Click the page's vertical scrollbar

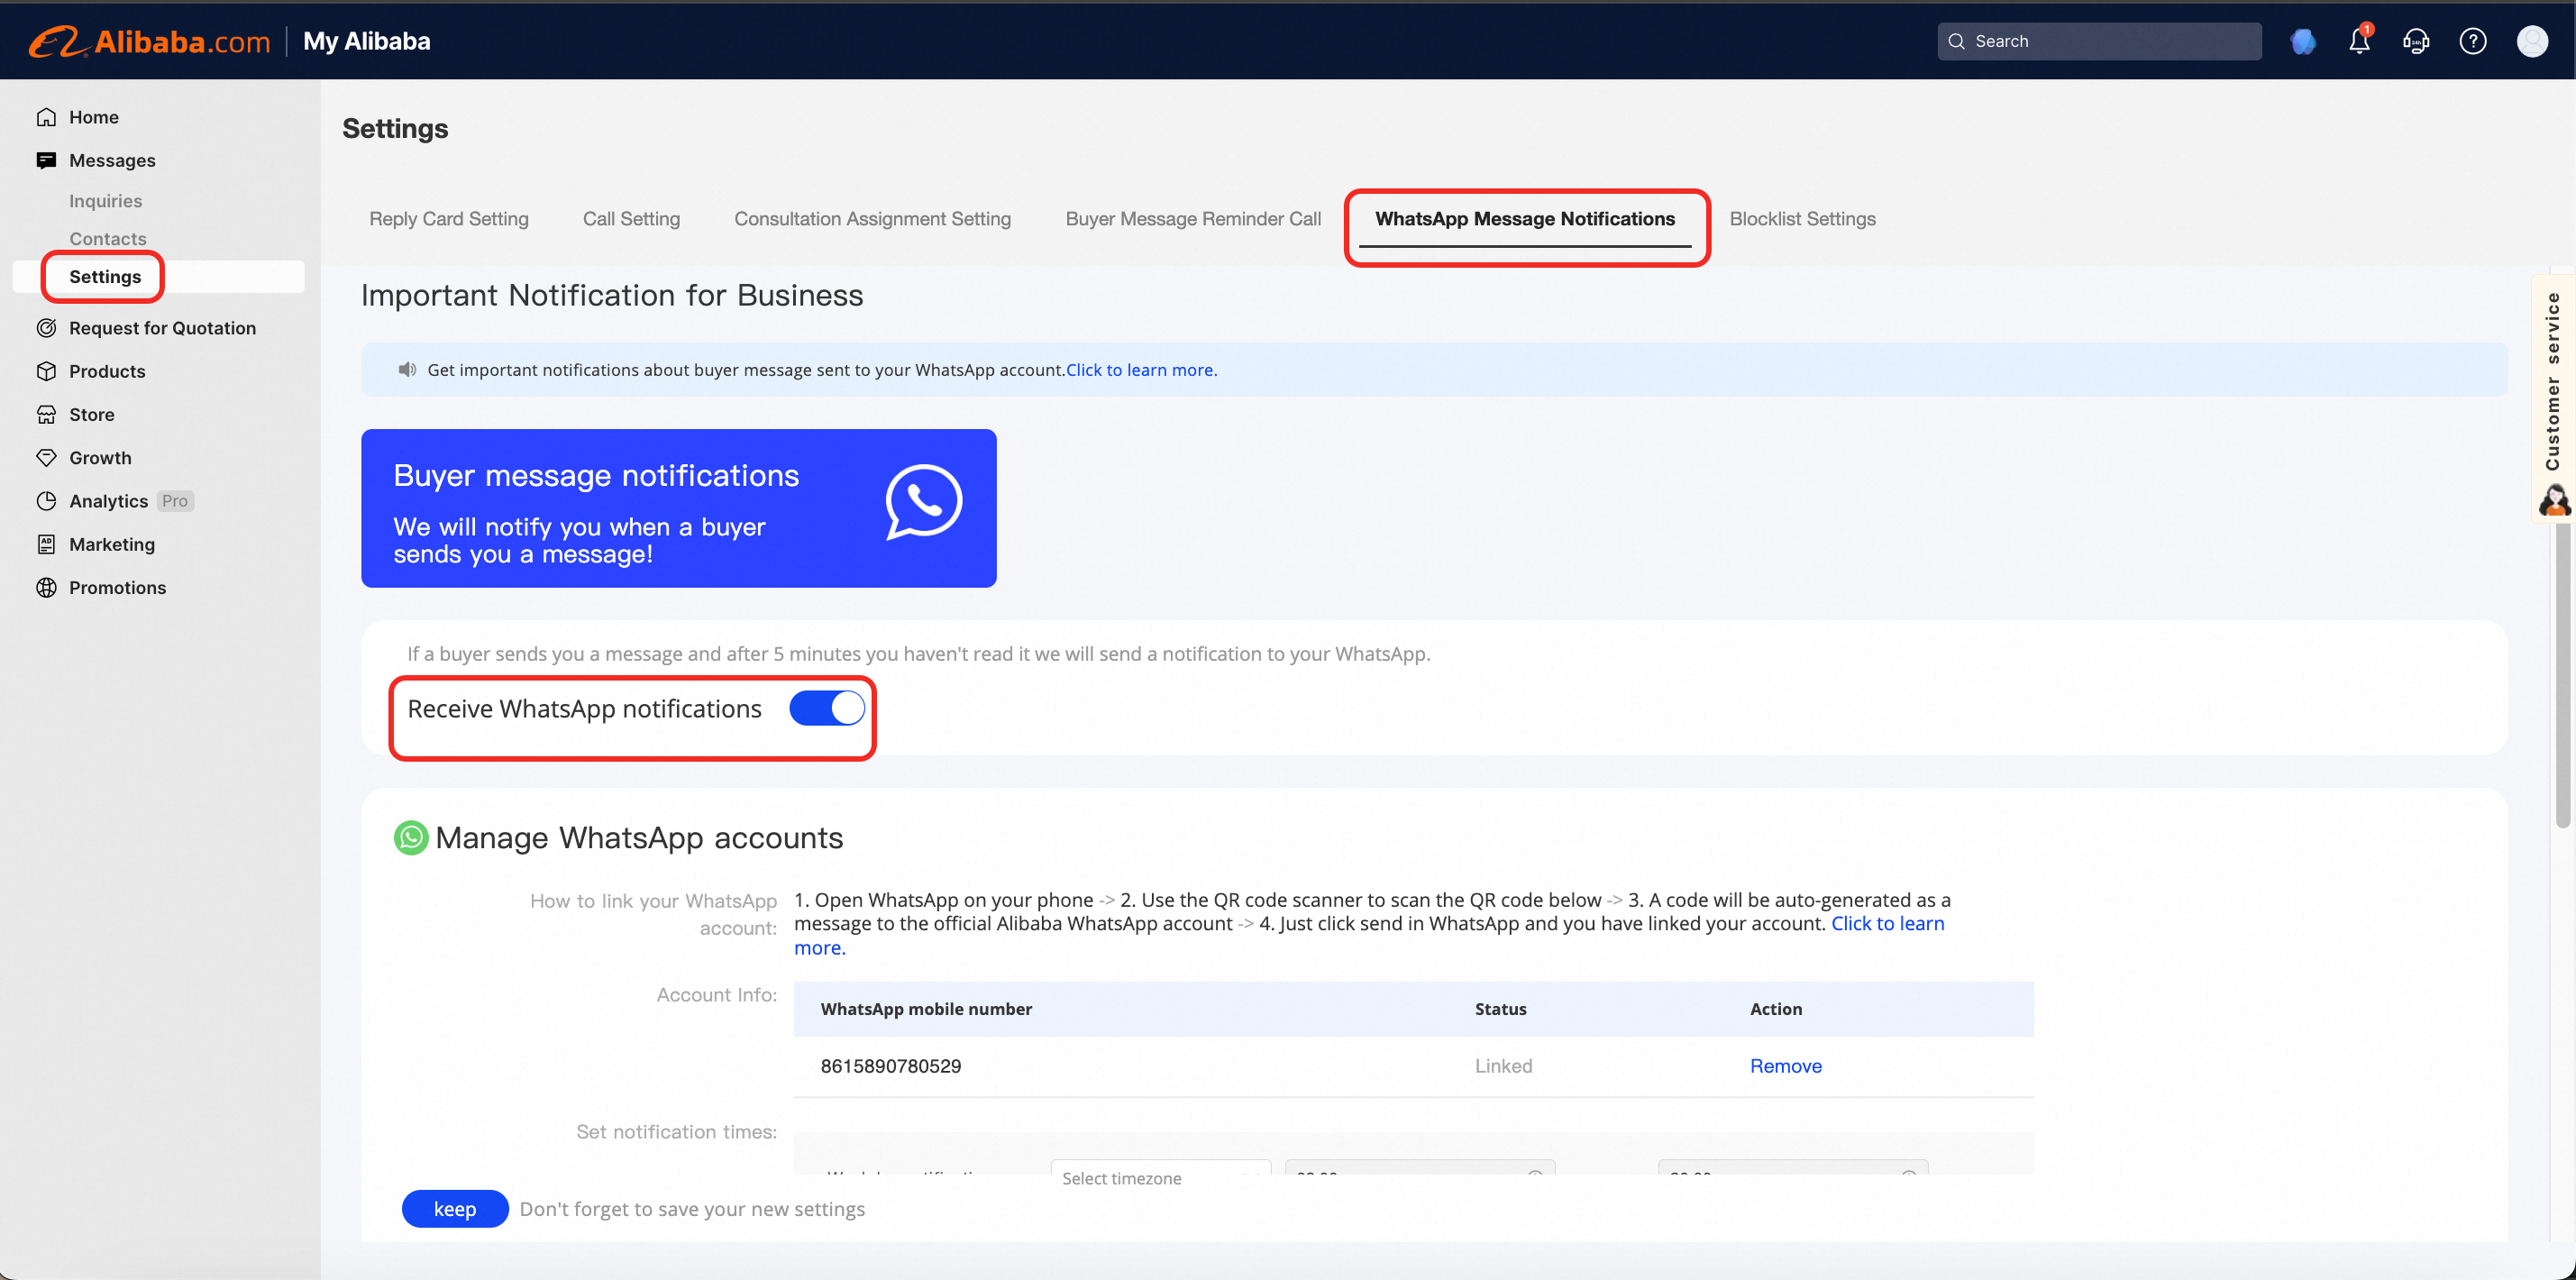coord(2562,675)
